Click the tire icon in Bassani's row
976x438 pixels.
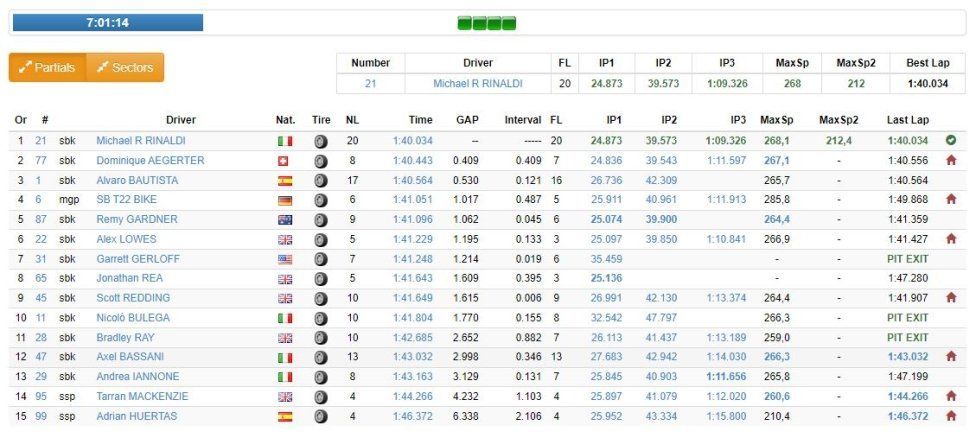(x=321, y=357)
